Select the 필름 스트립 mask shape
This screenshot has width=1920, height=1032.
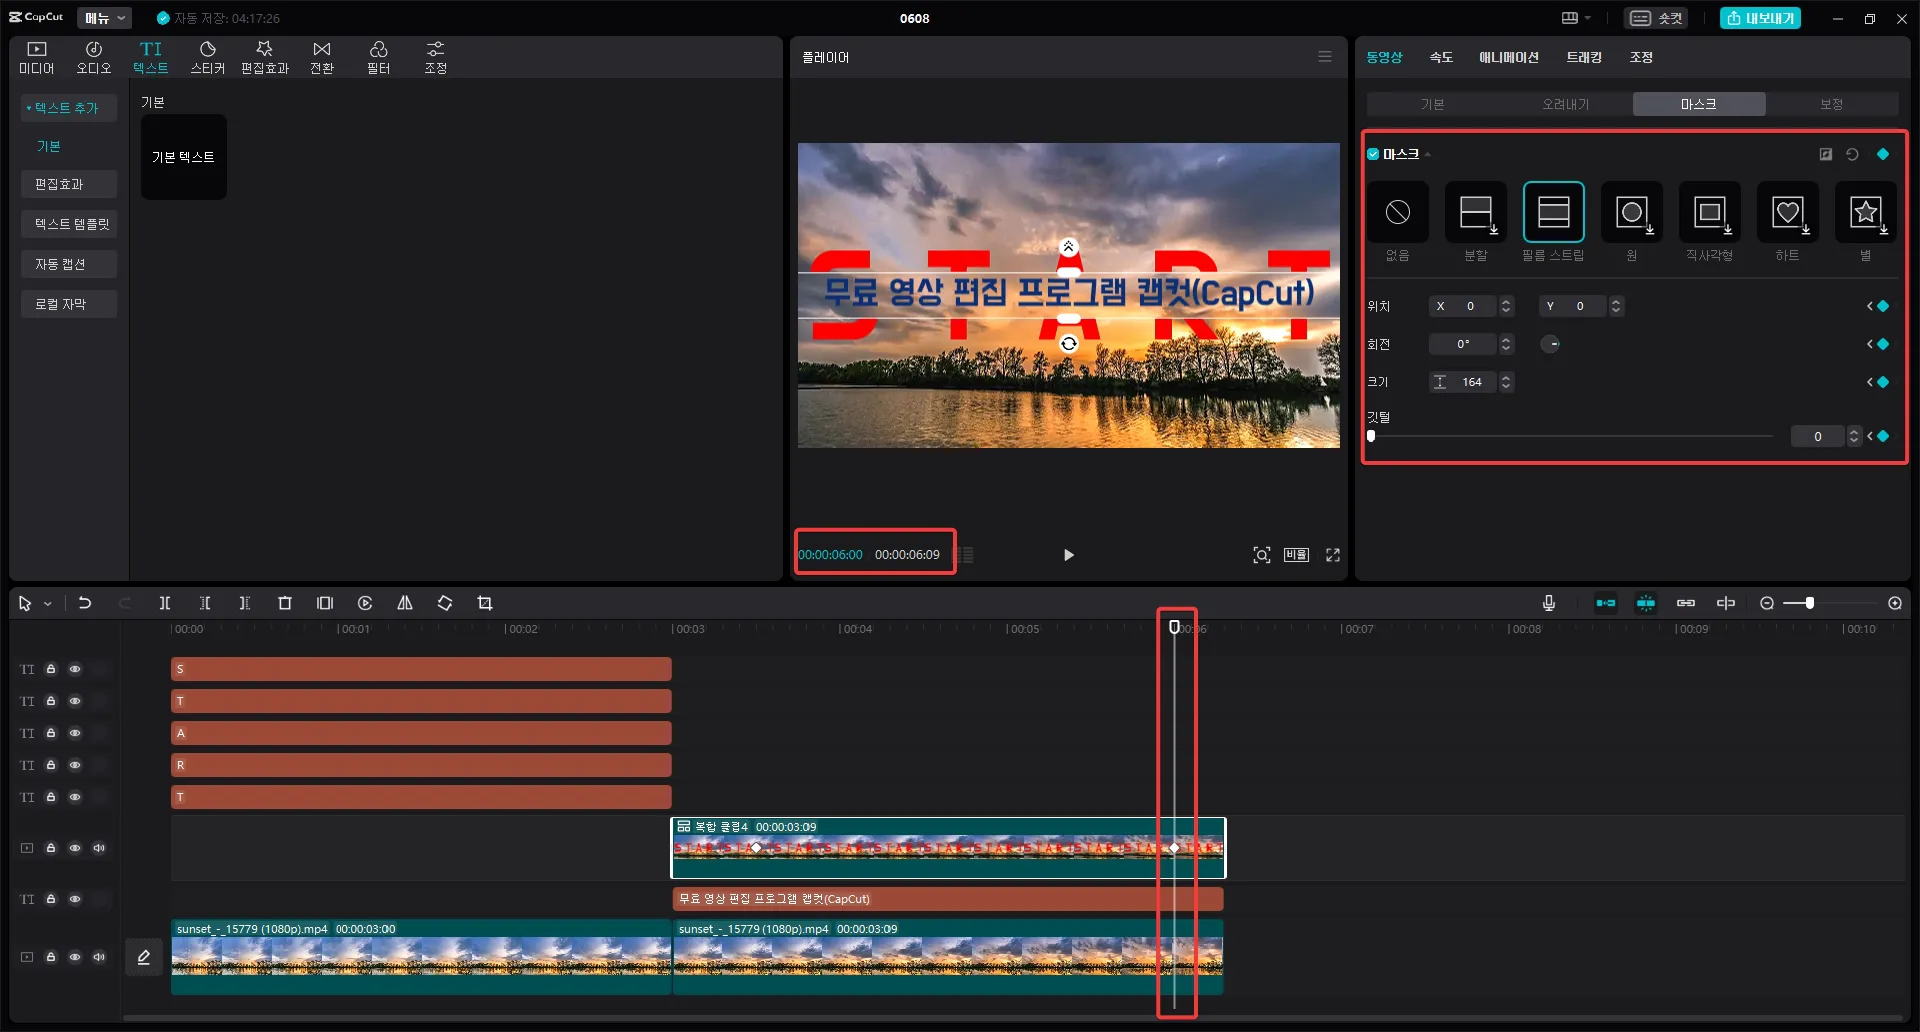pos(1554,212)
